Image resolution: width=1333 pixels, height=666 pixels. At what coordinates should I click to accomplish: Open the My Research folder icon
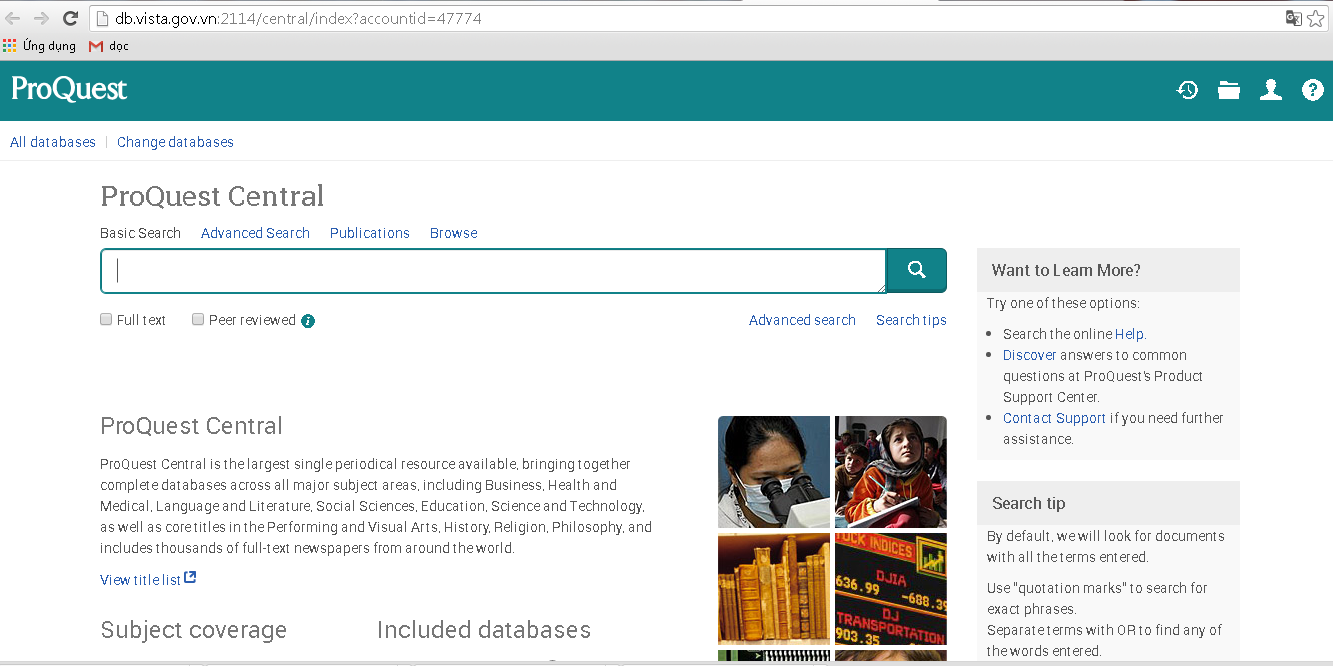coord(1229,90)
